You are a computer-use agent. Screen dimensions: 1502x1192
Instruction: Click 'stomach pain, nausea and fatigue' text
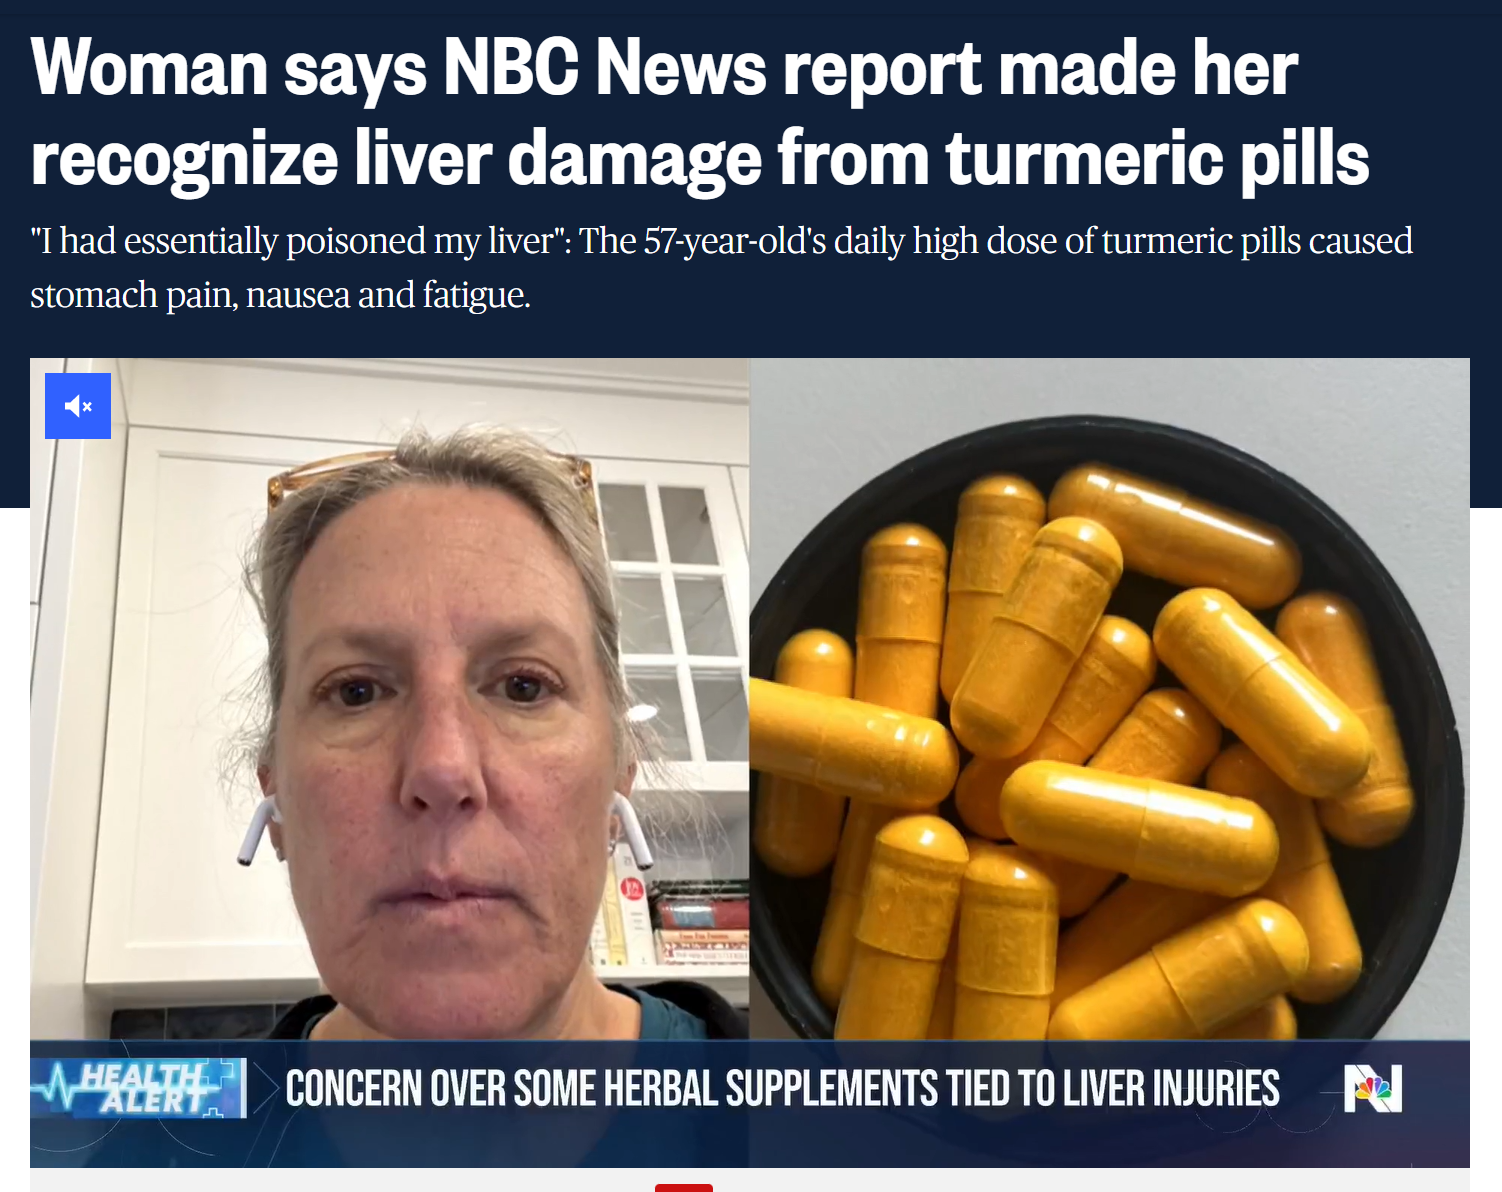[280, 295]
